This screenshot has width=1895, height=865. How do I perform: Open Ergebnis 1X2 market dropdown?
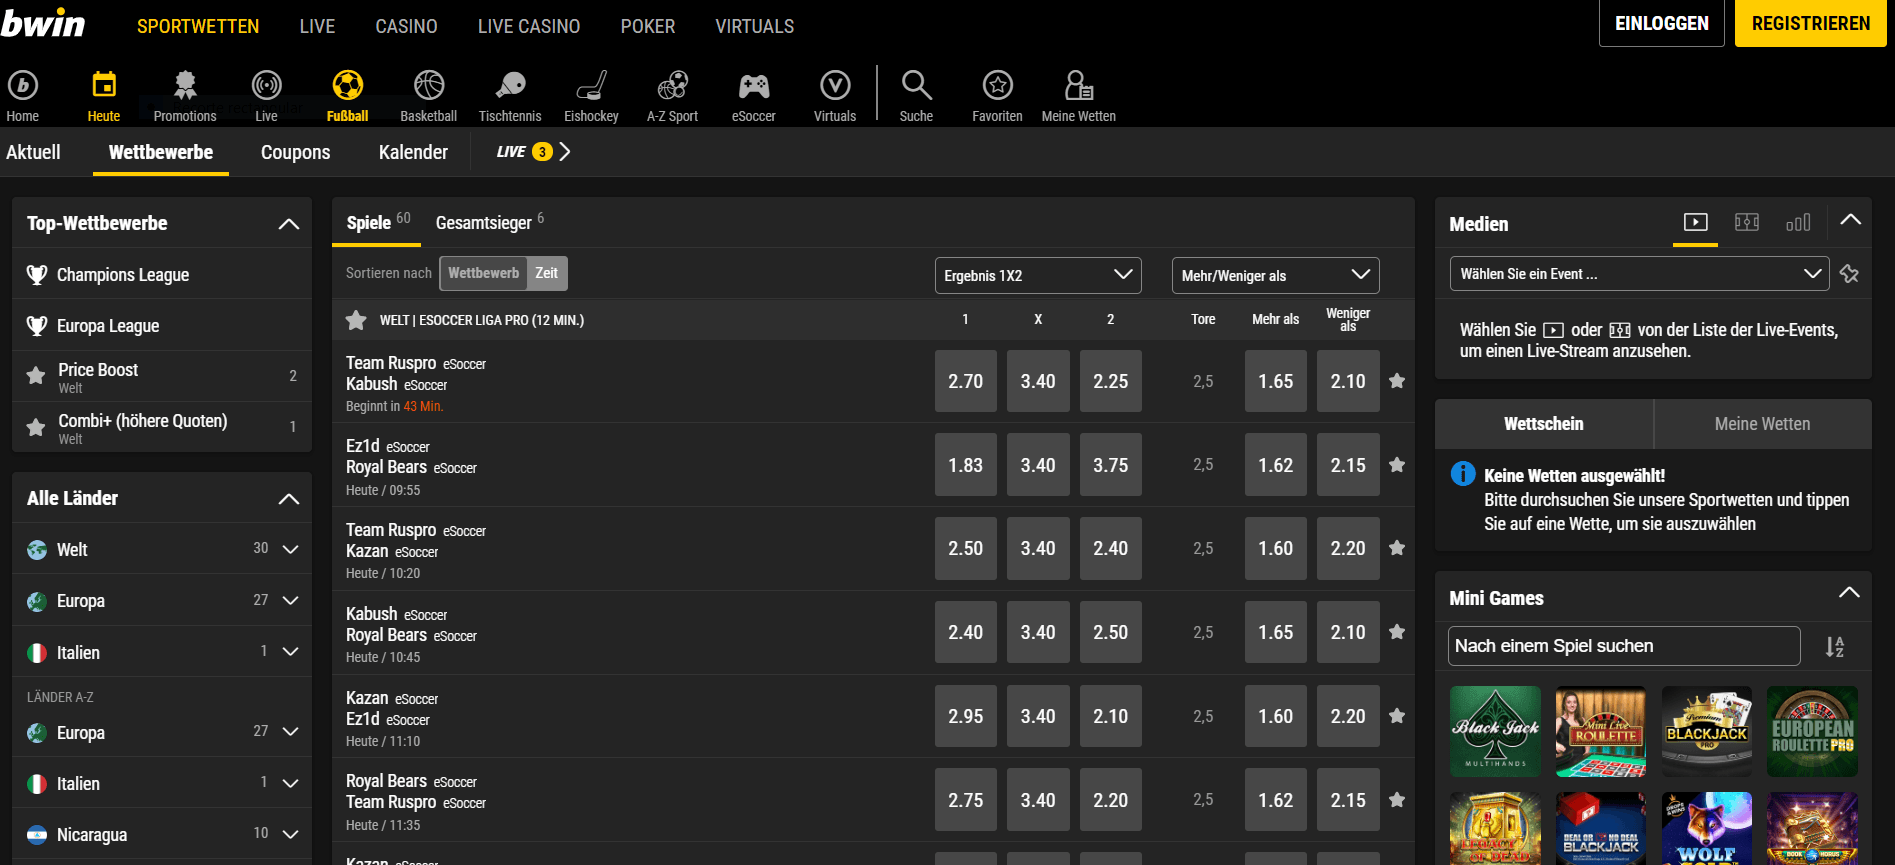point(1038,275)
